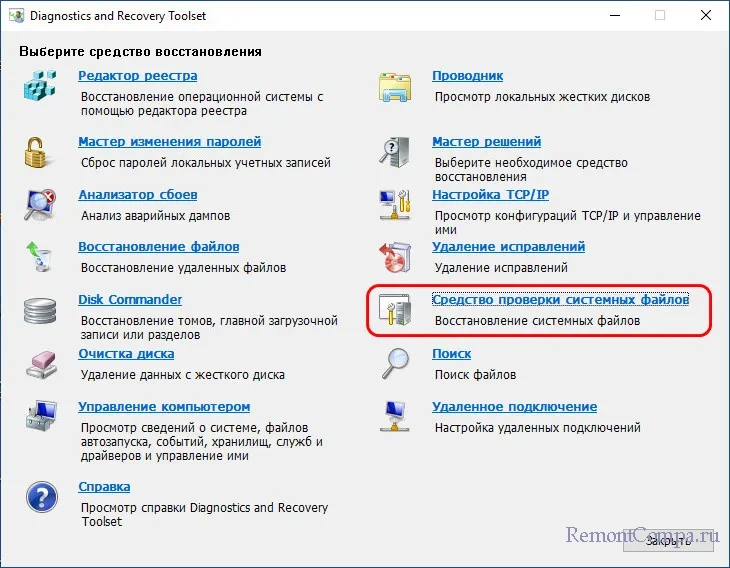
Task: Click the Search magnifying glass icon
Action: coord(395,364)
